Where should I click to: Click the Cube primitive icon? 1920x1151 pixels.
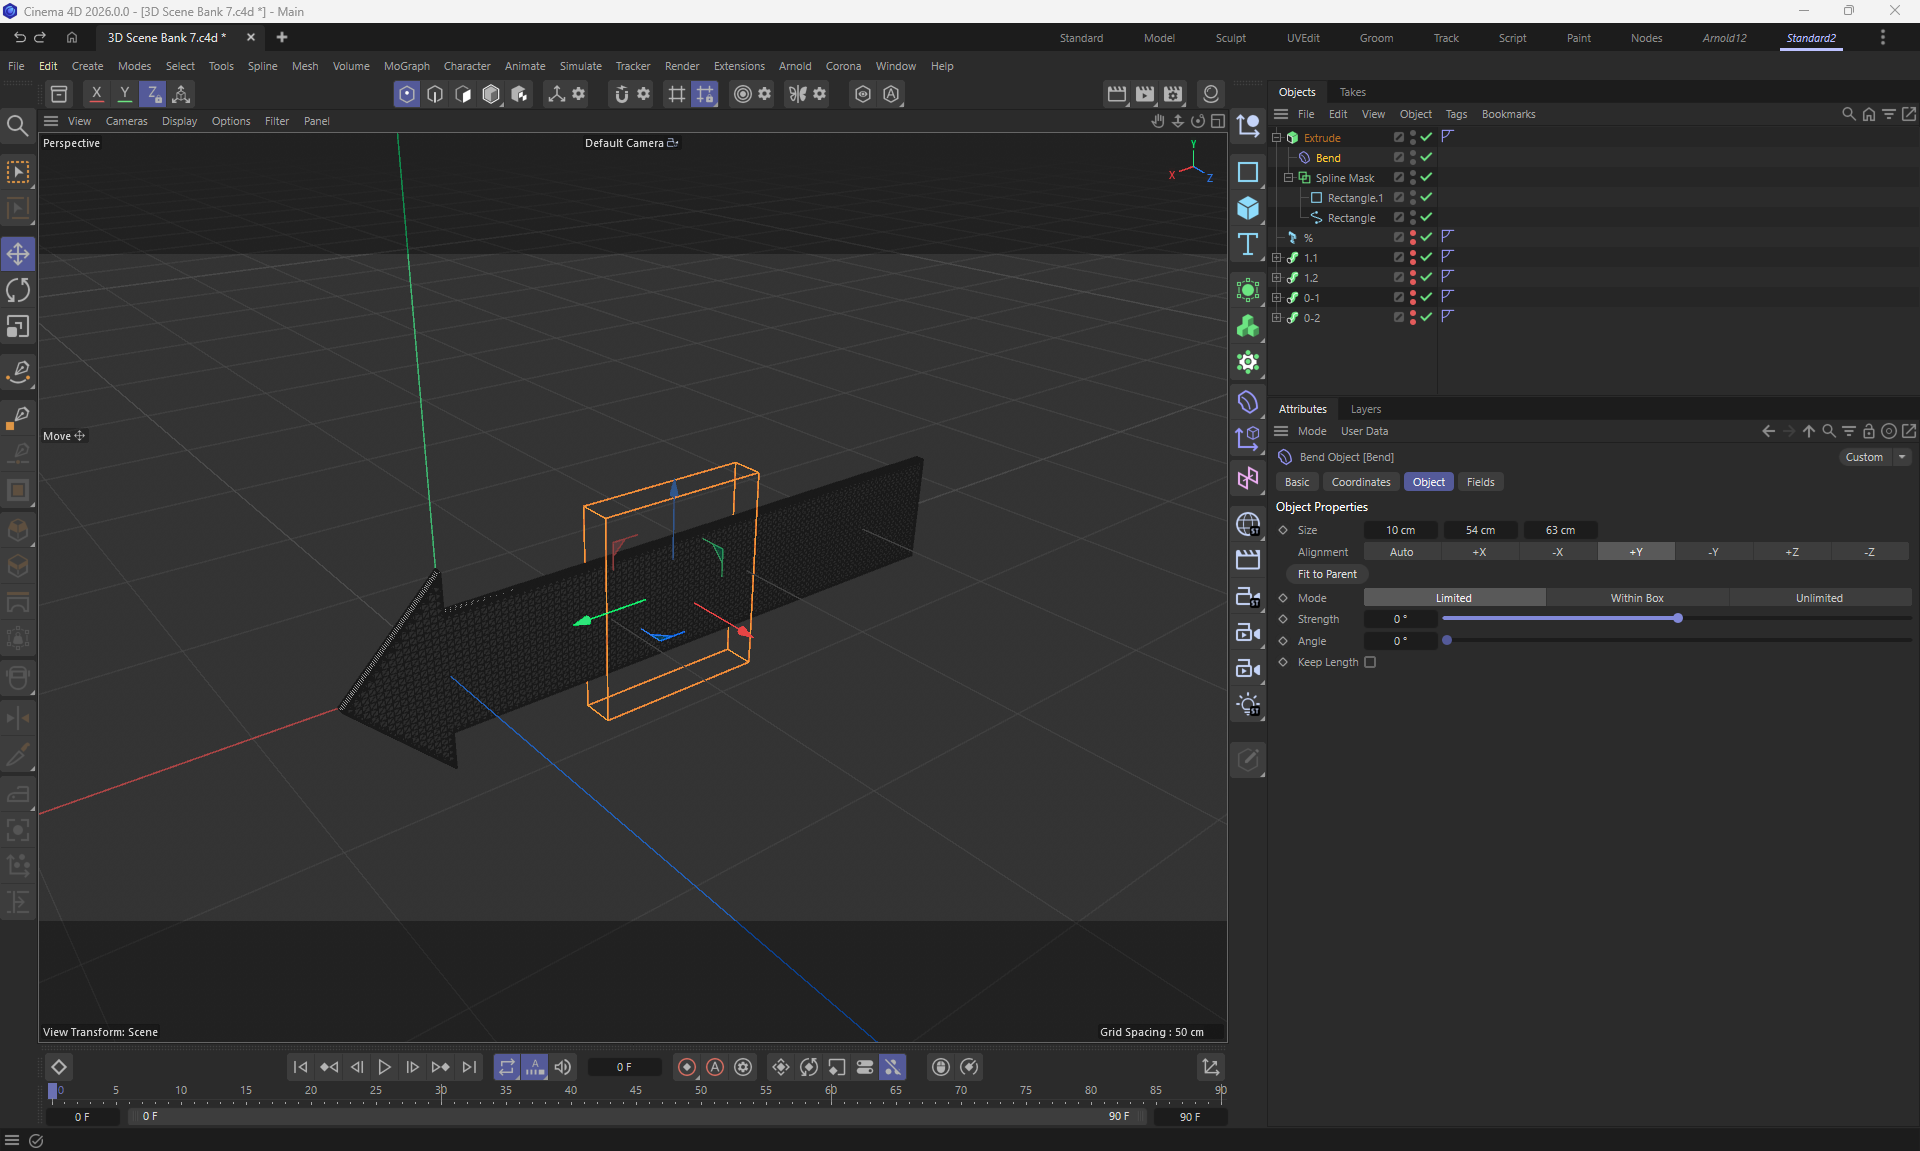(x=1247, y=208)
